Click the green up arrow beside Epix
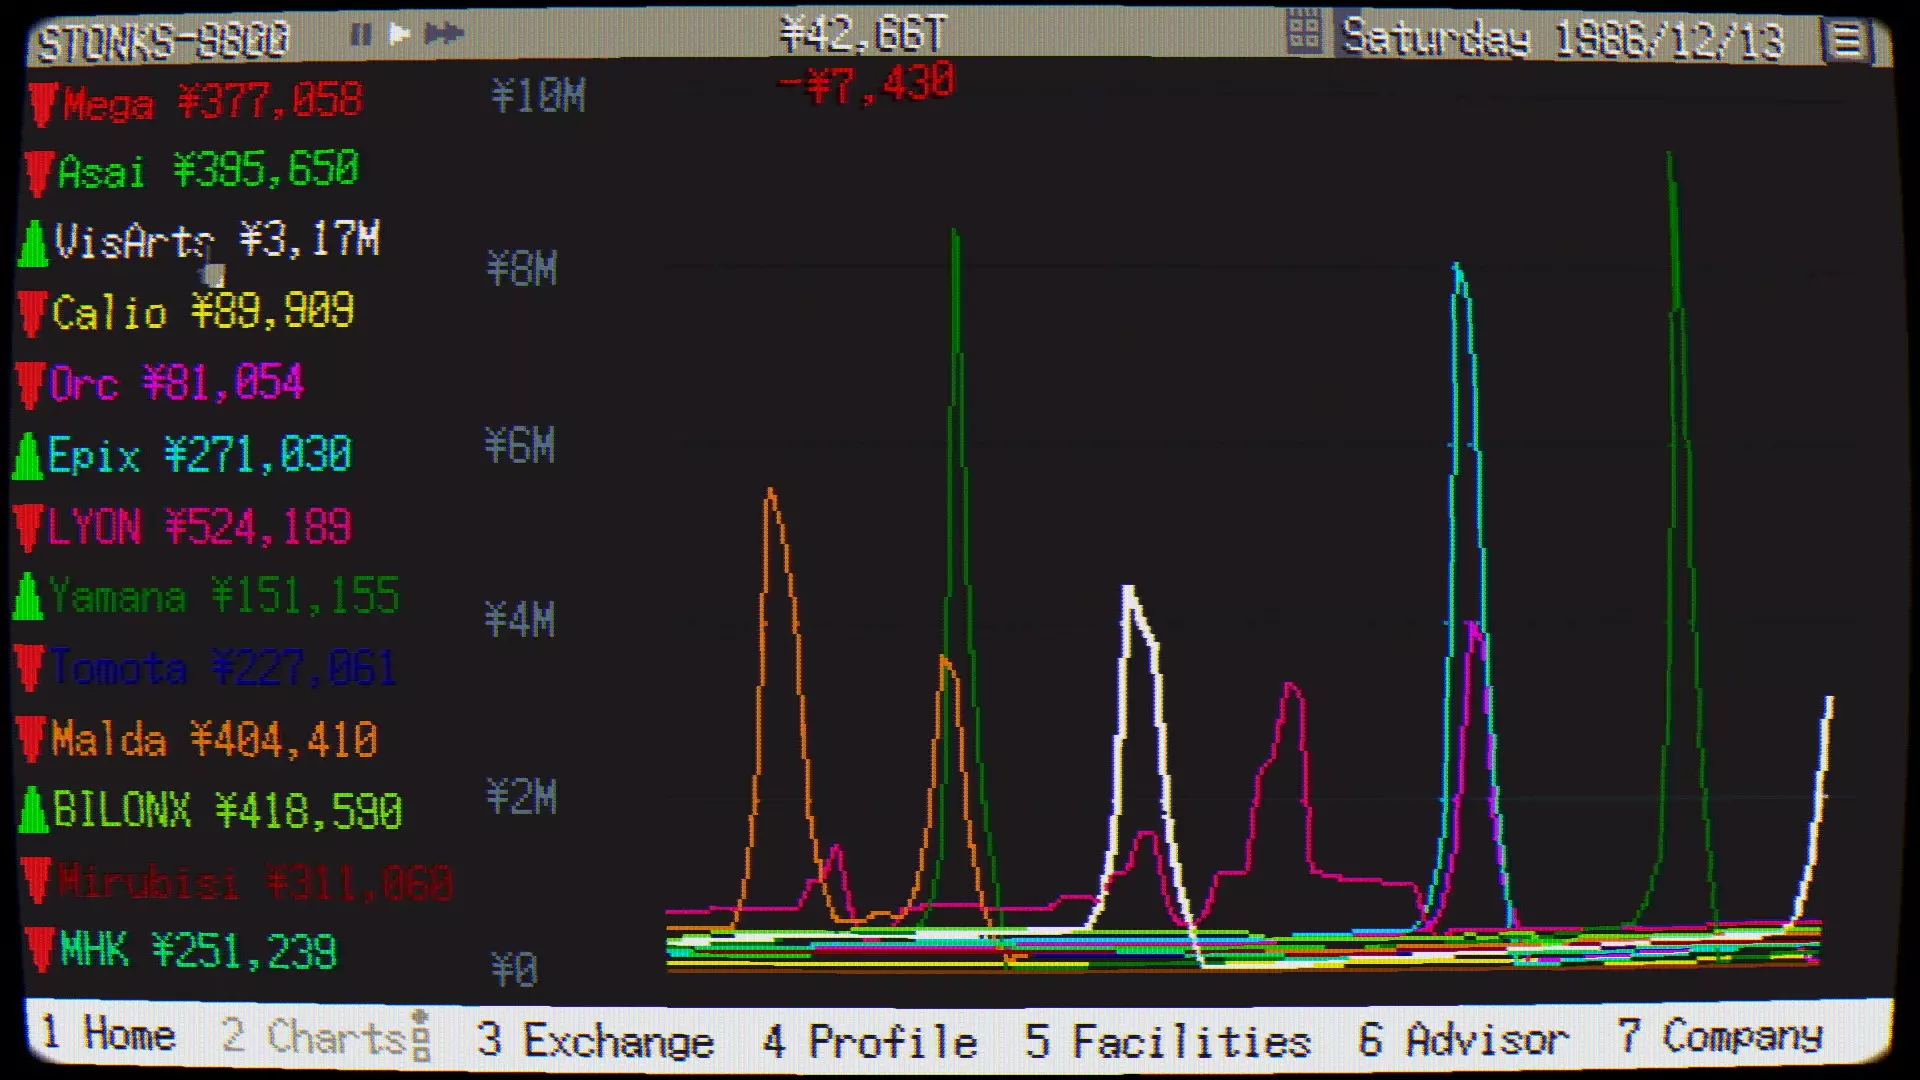Viewport: 1920px width, 1080px height. pos(27,457)
